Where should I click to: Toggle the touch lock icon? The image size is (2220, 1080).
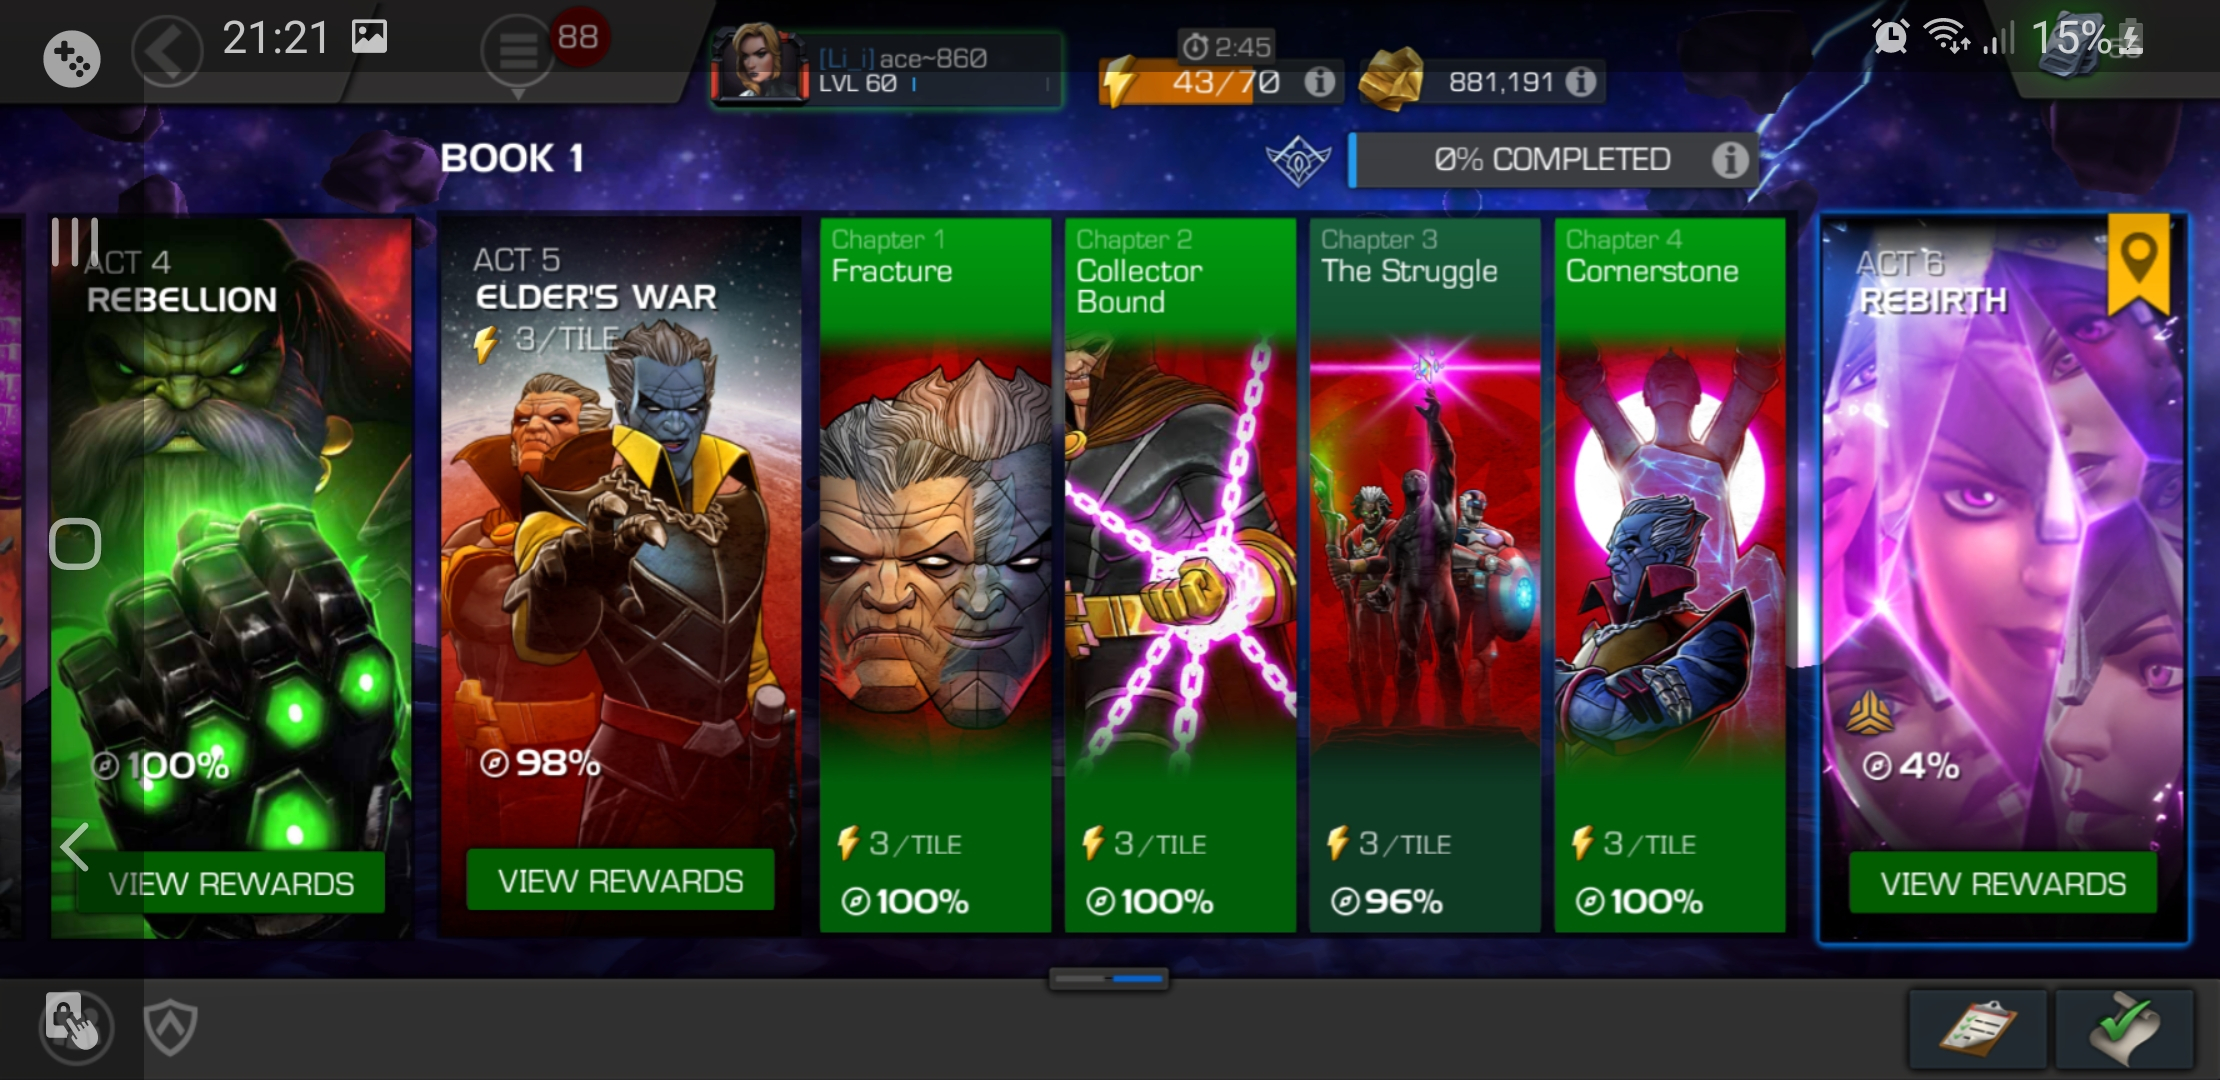point(74,1023)
